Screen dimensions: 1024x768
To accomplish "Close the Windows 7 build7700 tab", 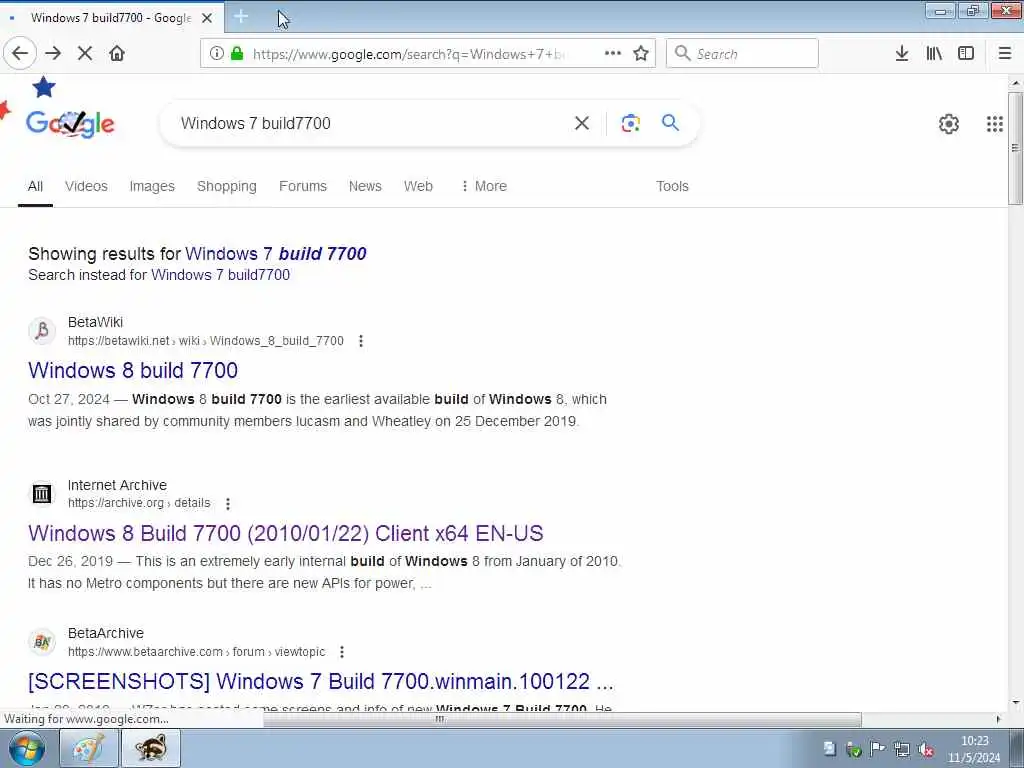I will click(x=207, y=18).
